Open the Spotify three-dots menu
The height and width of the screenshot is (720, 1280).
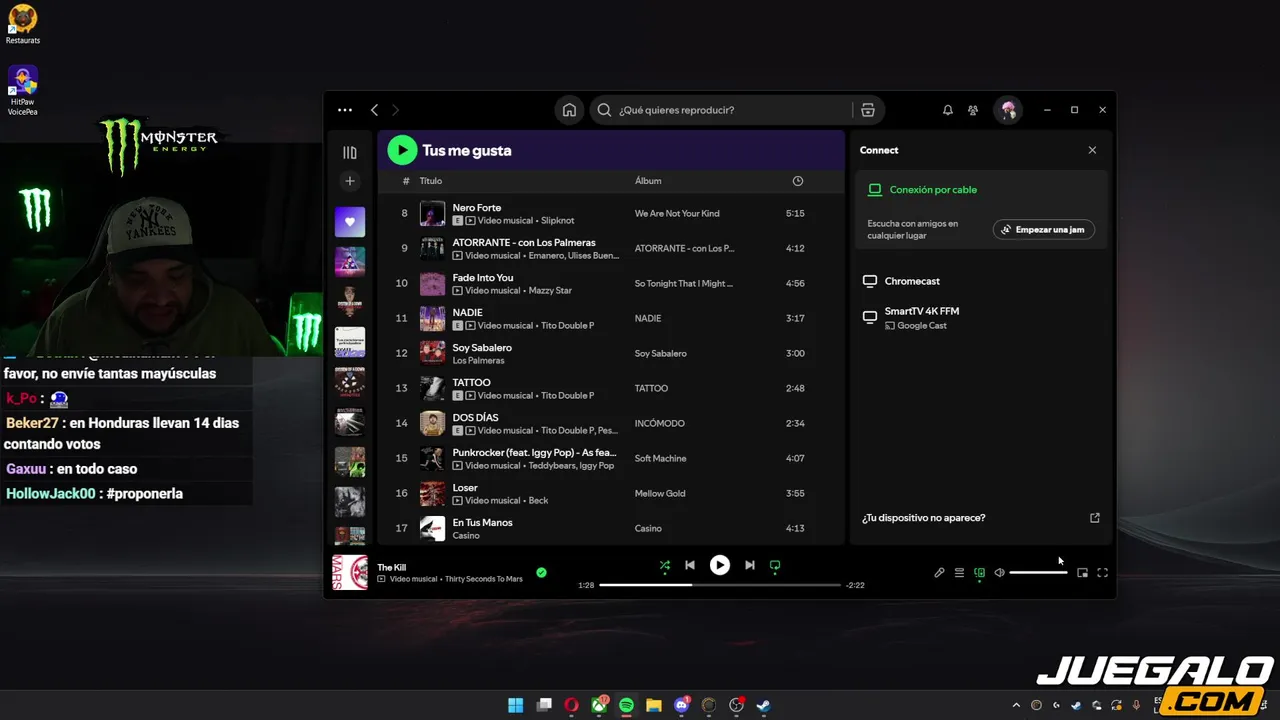[345, 110]
